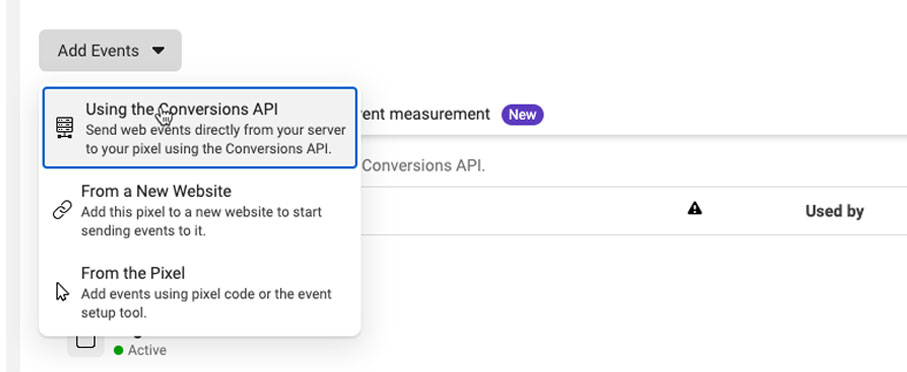The width and height of the screenshot is (907, 372).
Task: Select From the Pixel menu entry
Action: click(x=200, y=292)
